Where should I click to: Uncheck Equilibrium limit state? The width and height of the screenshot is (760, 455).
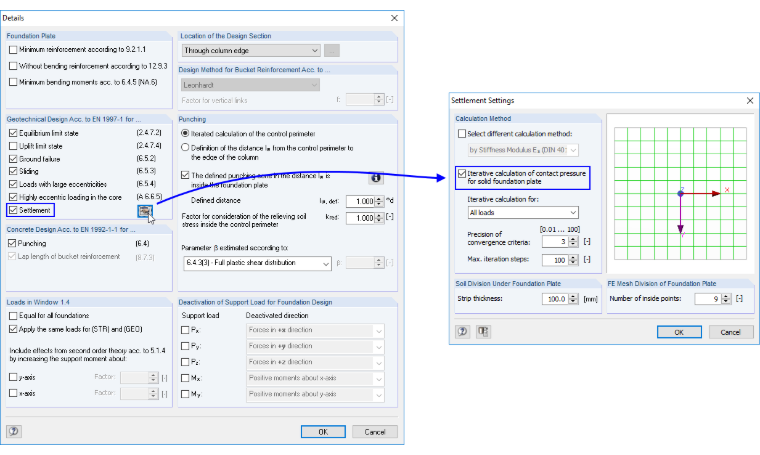13,133
